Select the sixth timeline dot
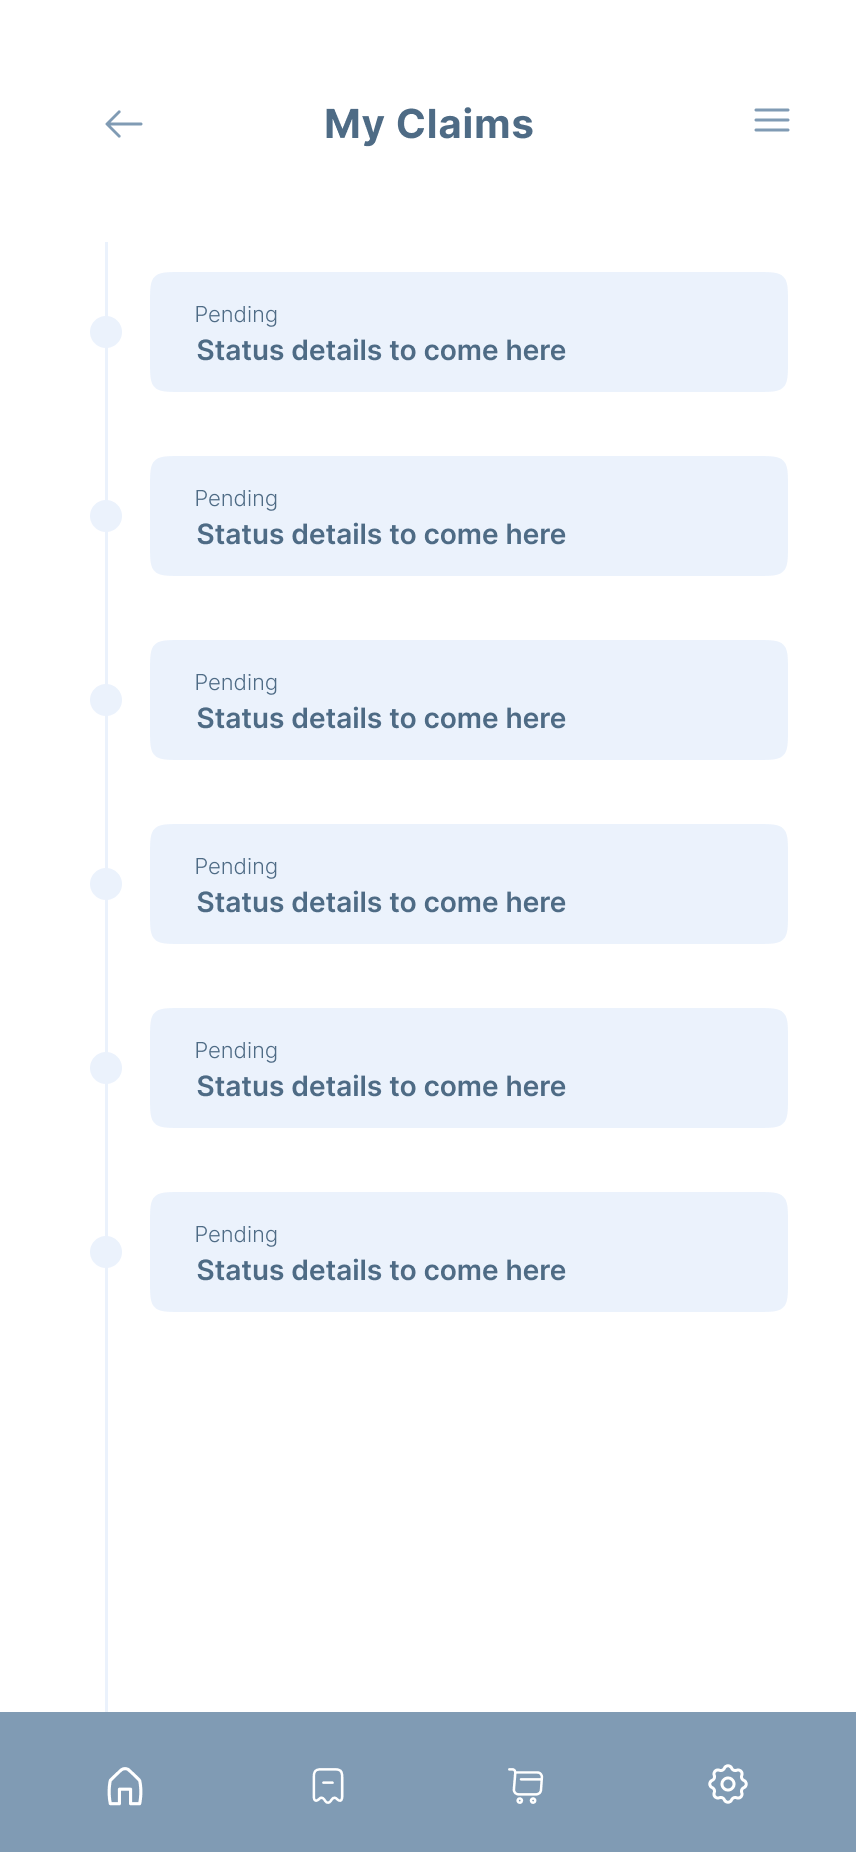 [106, 1252]
